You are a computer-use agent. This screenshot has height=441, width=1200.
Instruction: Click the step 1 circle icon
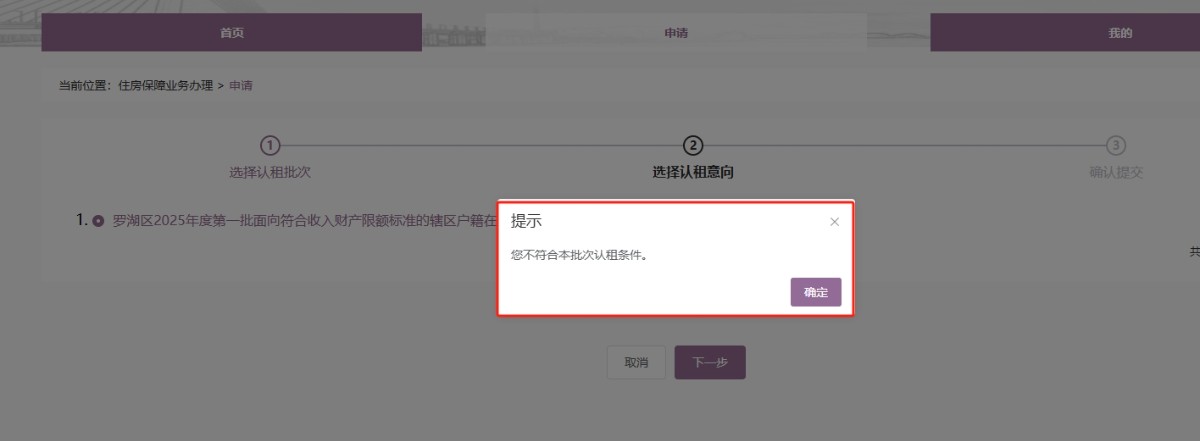tap(270, 146)
